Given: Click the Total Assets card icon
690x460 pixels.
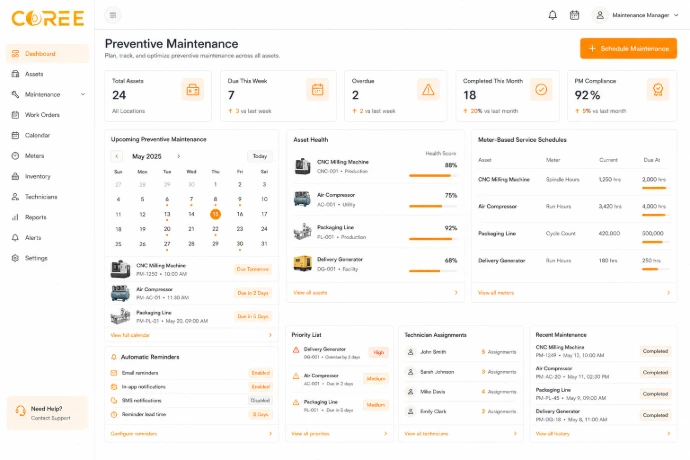Looking at the screenshot, I should tap(193, 90).
